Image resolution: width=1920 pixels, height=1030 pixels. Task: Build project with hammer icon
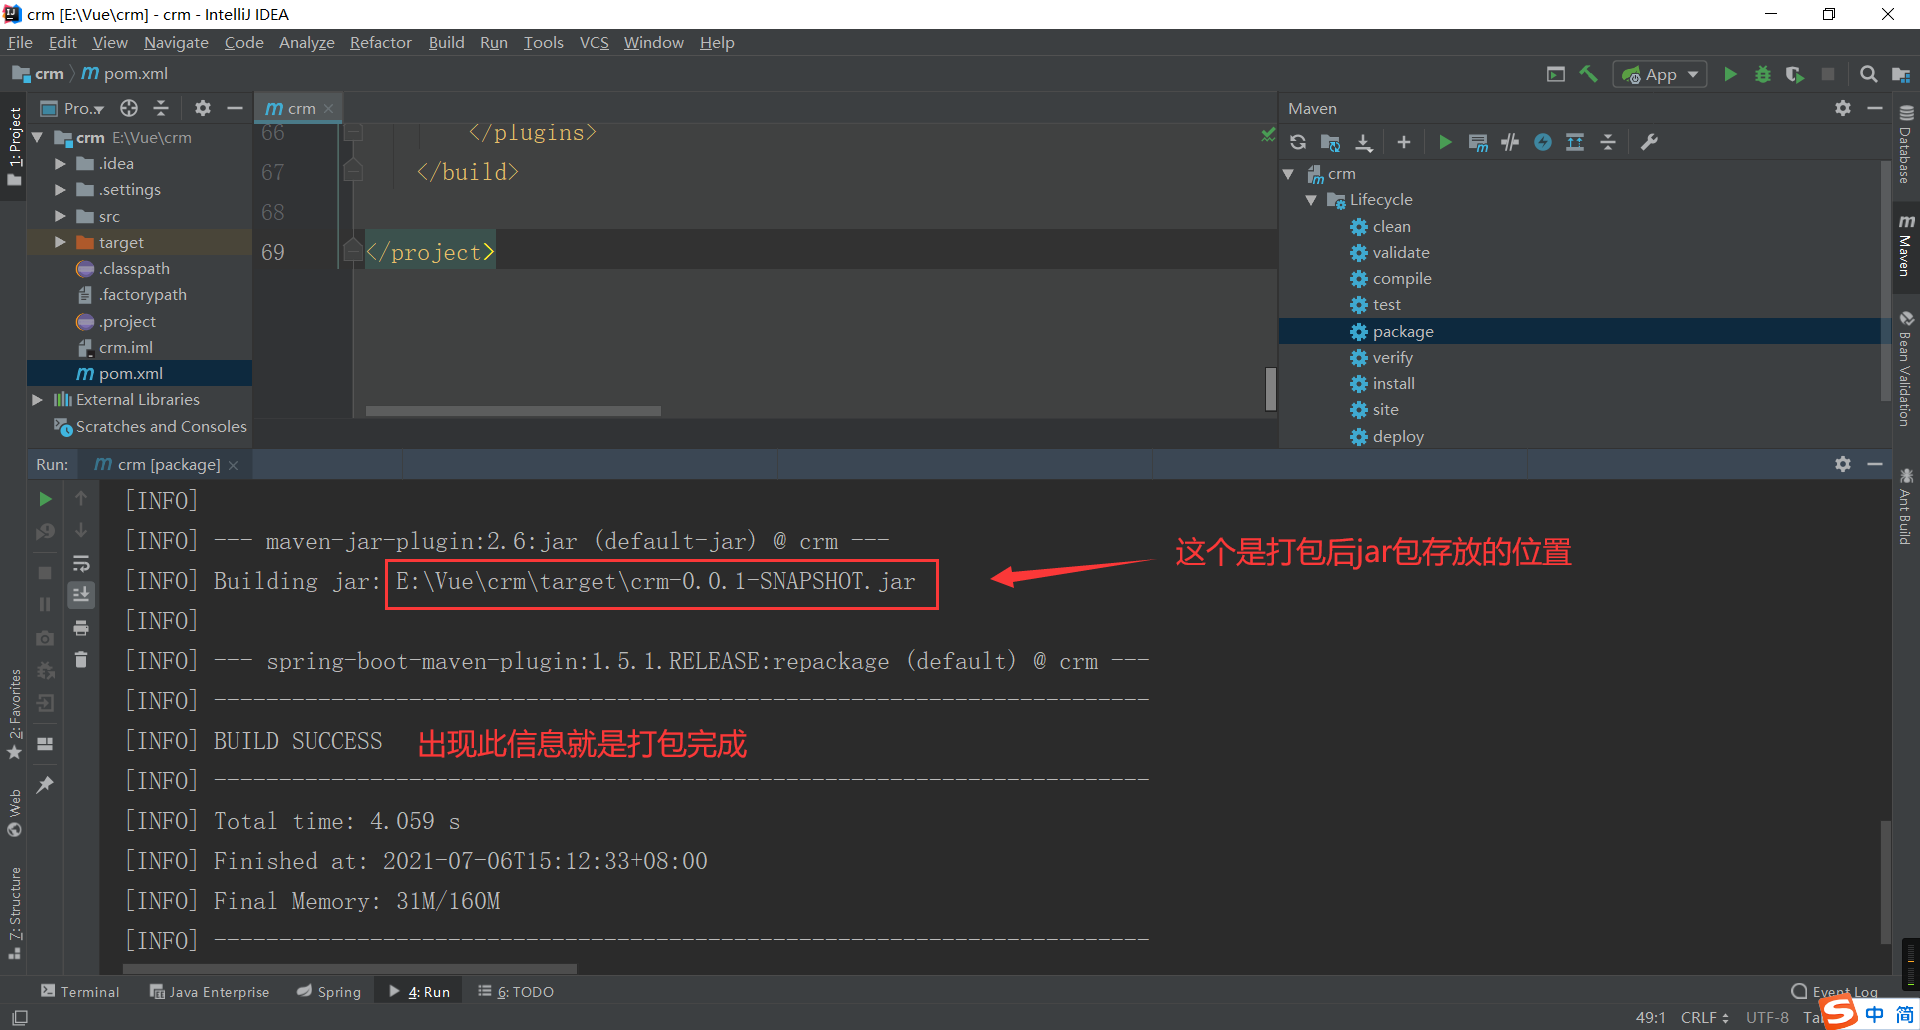1588,74
